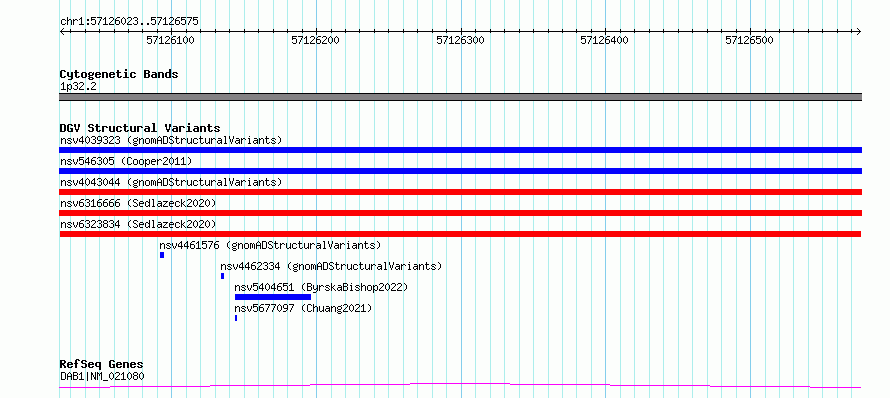Click the DAB1|NM_021080 gene label
The image size is (890, 398).
(102, 376)
